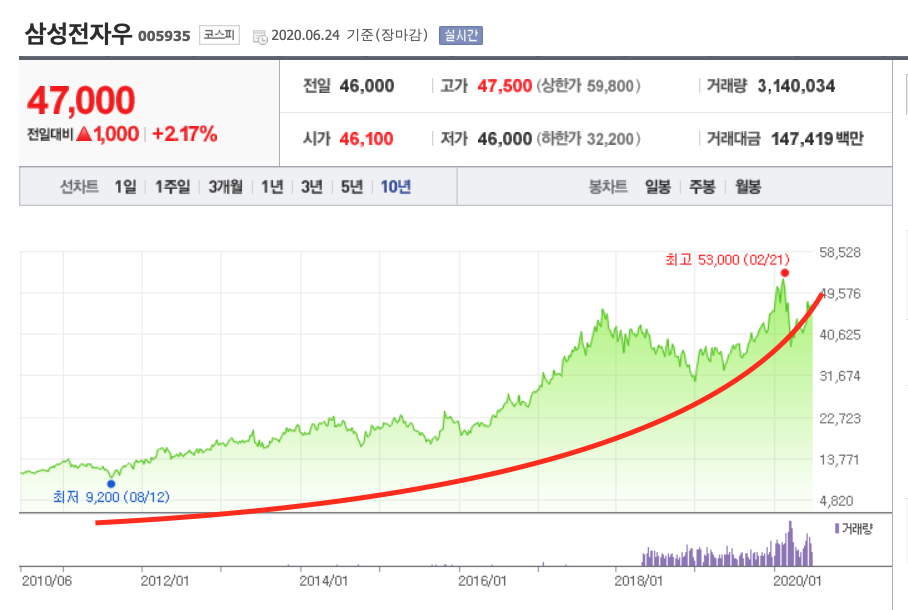Click the 2014/01 x-axis label
The image size is (908, 610).
coord(324,581)
